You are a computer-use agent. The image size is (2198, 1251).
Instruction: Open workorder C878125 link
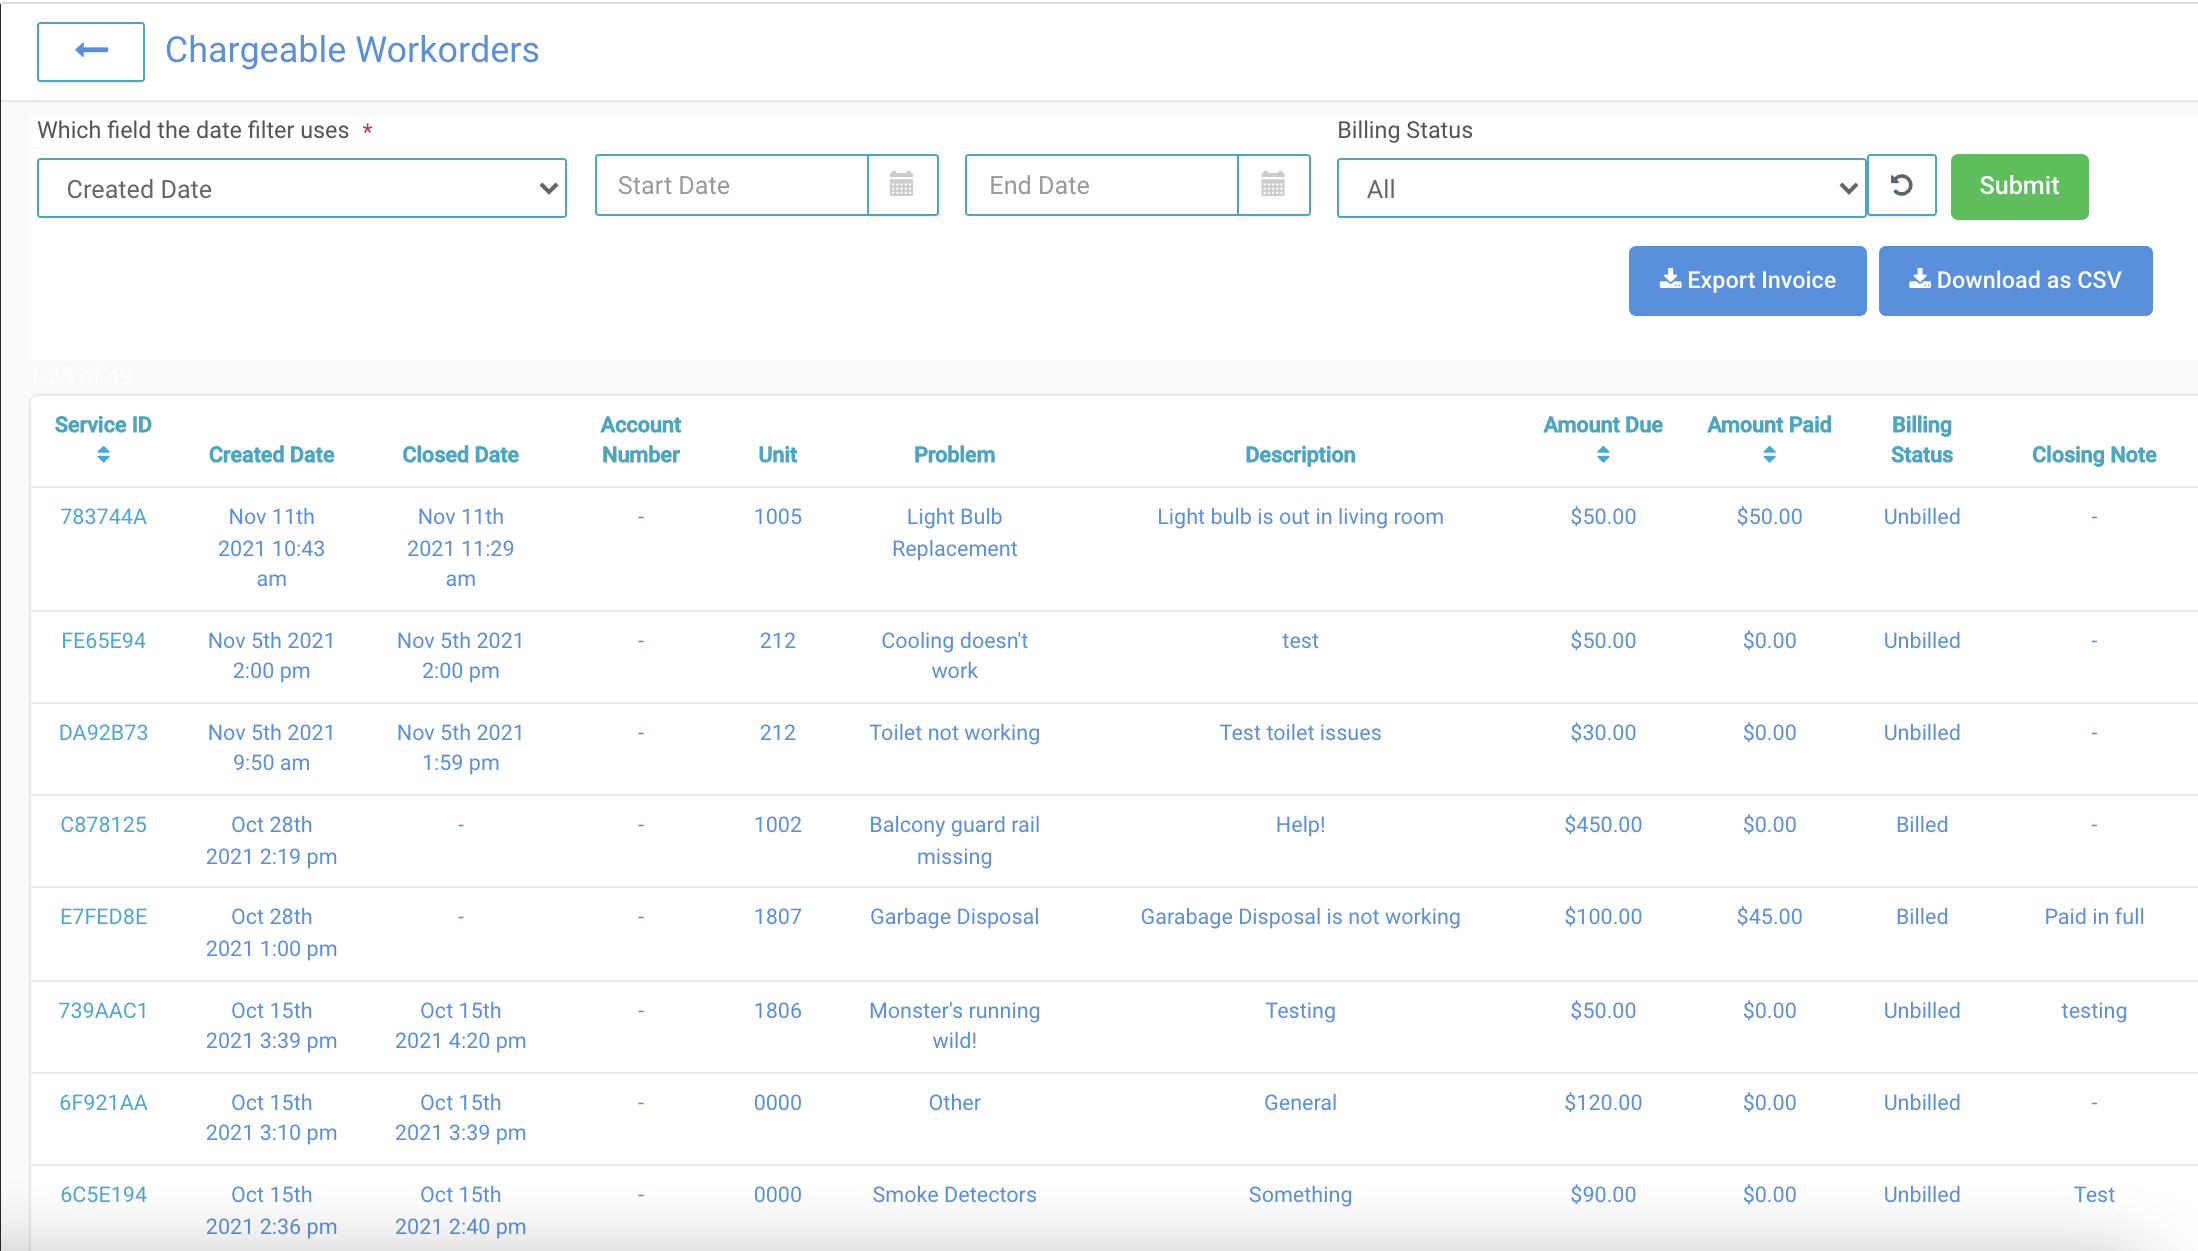coord(103,825)
